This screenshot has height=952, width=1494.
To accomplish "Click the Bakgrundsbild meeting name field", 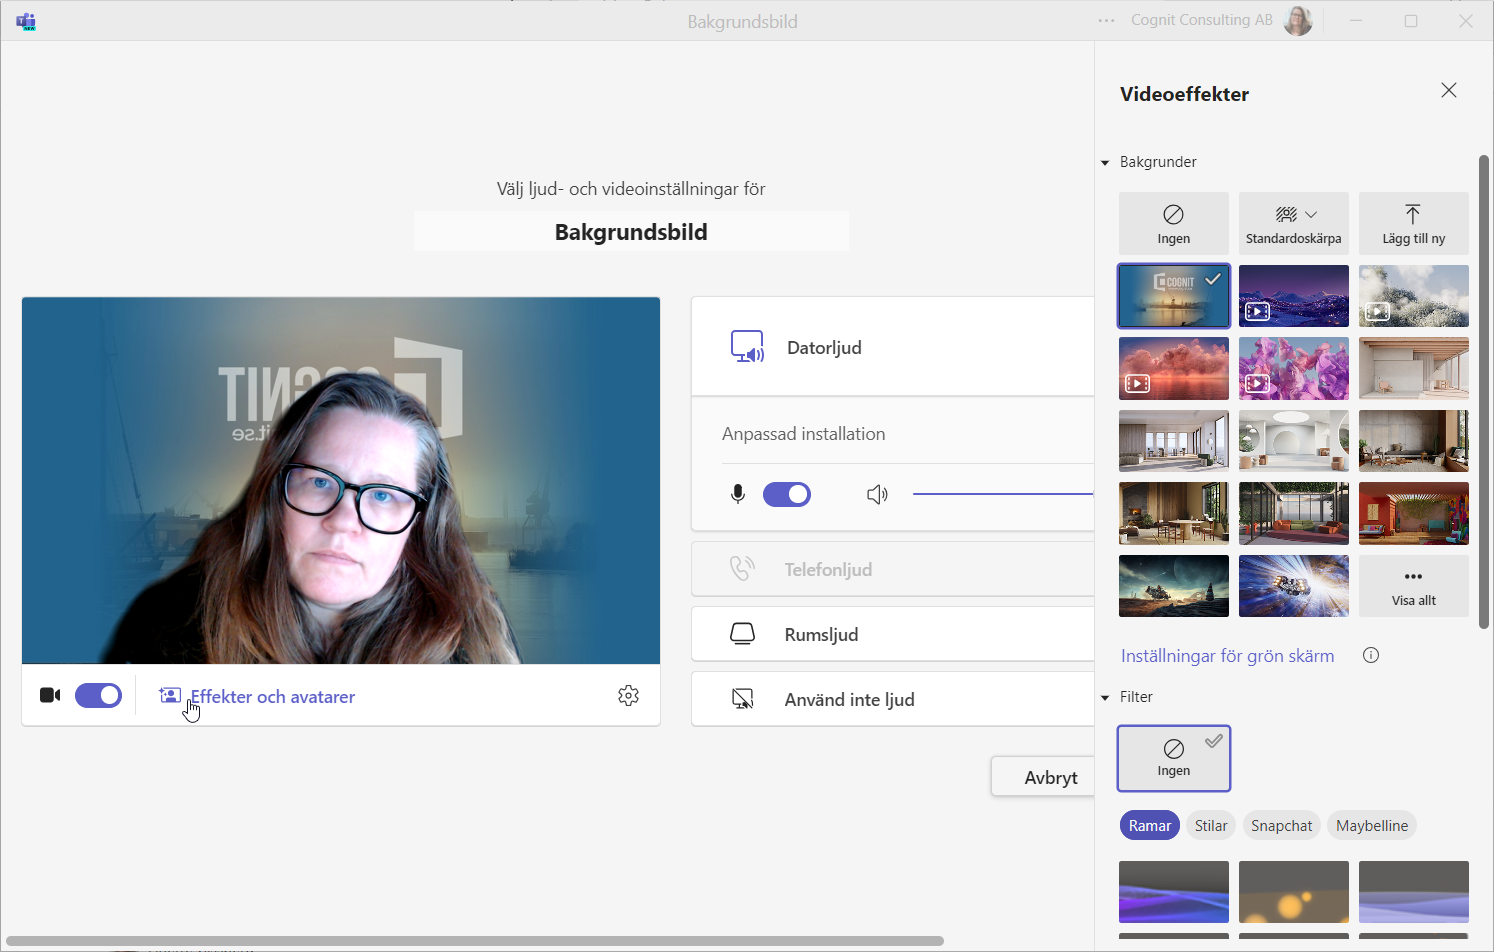I will (631, 232).
